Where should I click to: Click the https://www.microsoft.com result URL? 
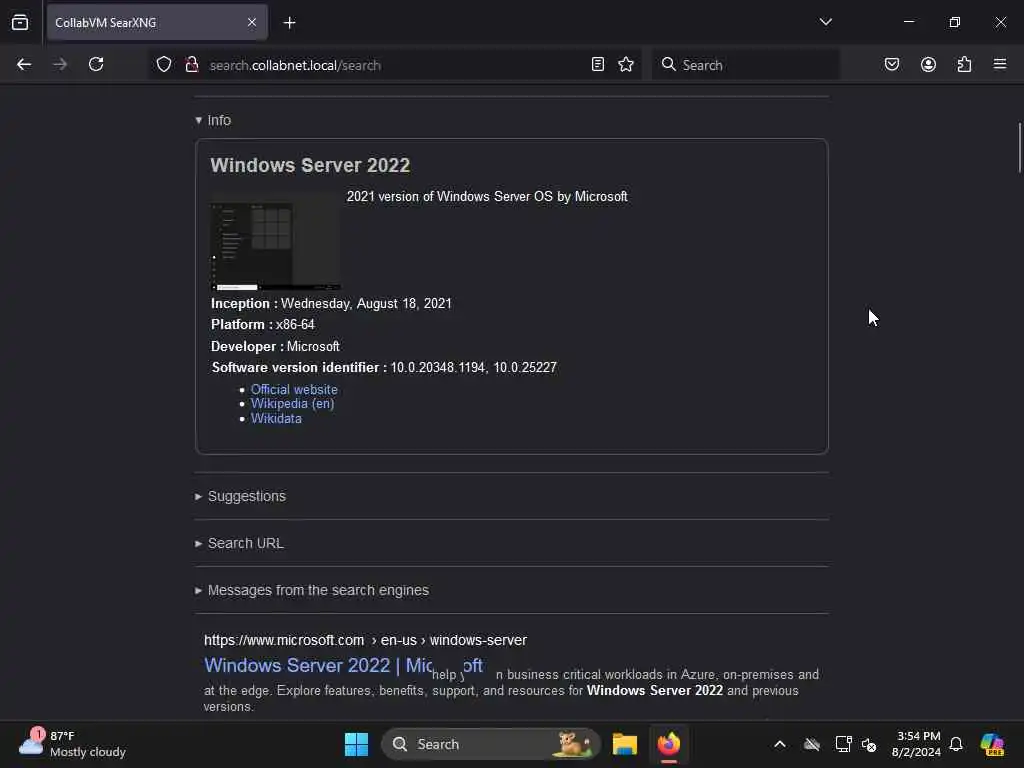(x=365, y=640)
